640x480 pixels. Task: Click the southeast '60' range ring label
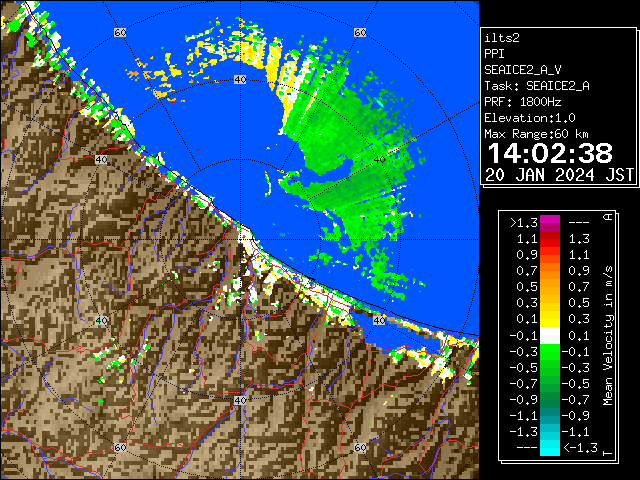coord(360,447)
